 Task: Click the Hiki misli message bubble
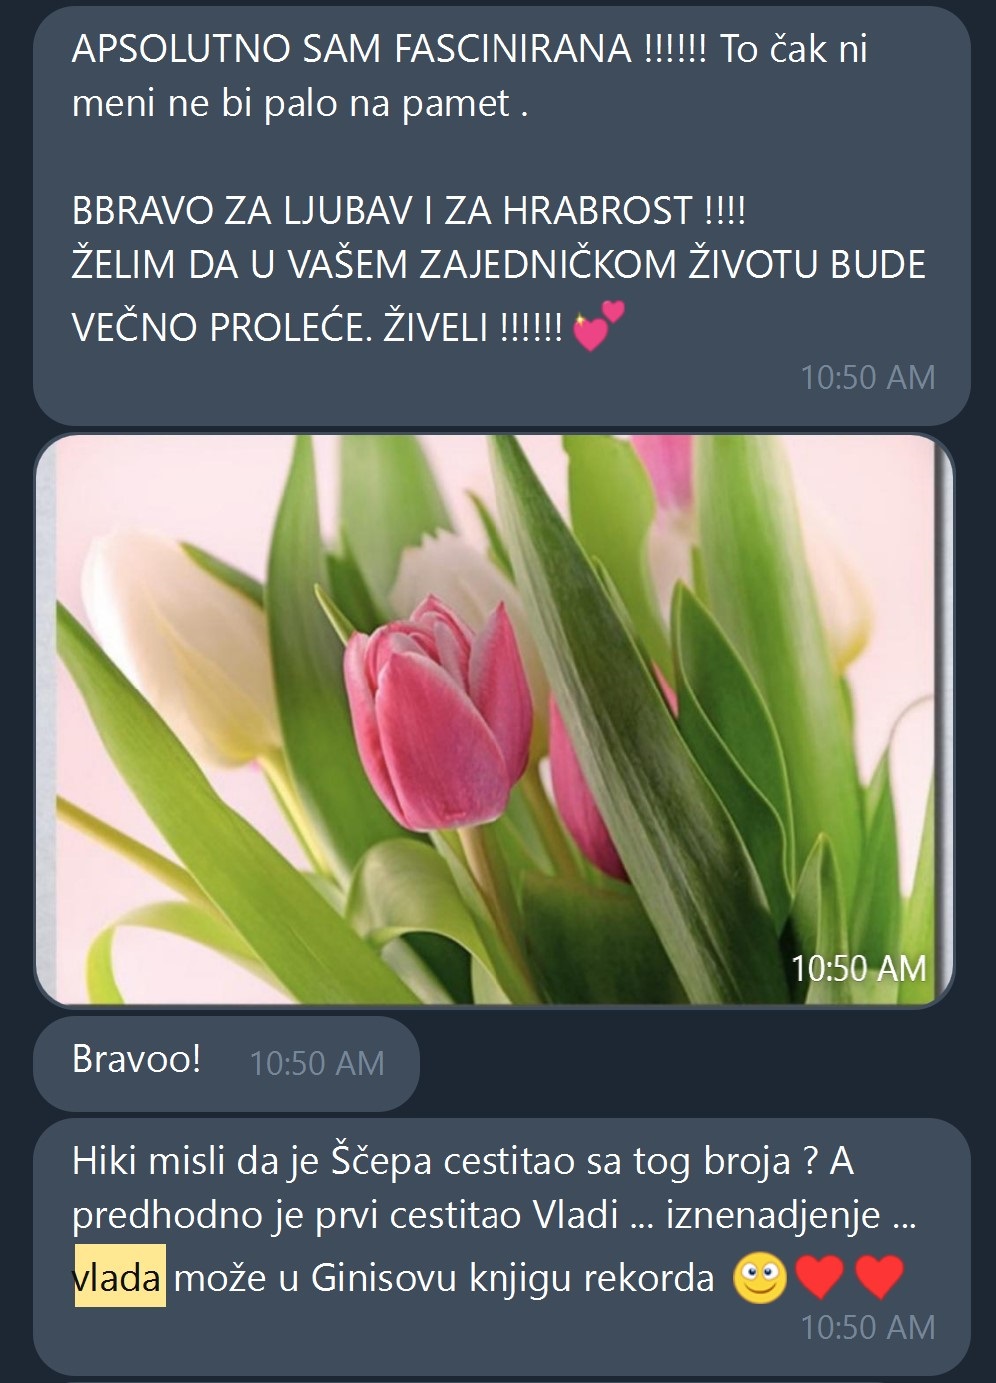point(502,1247)
